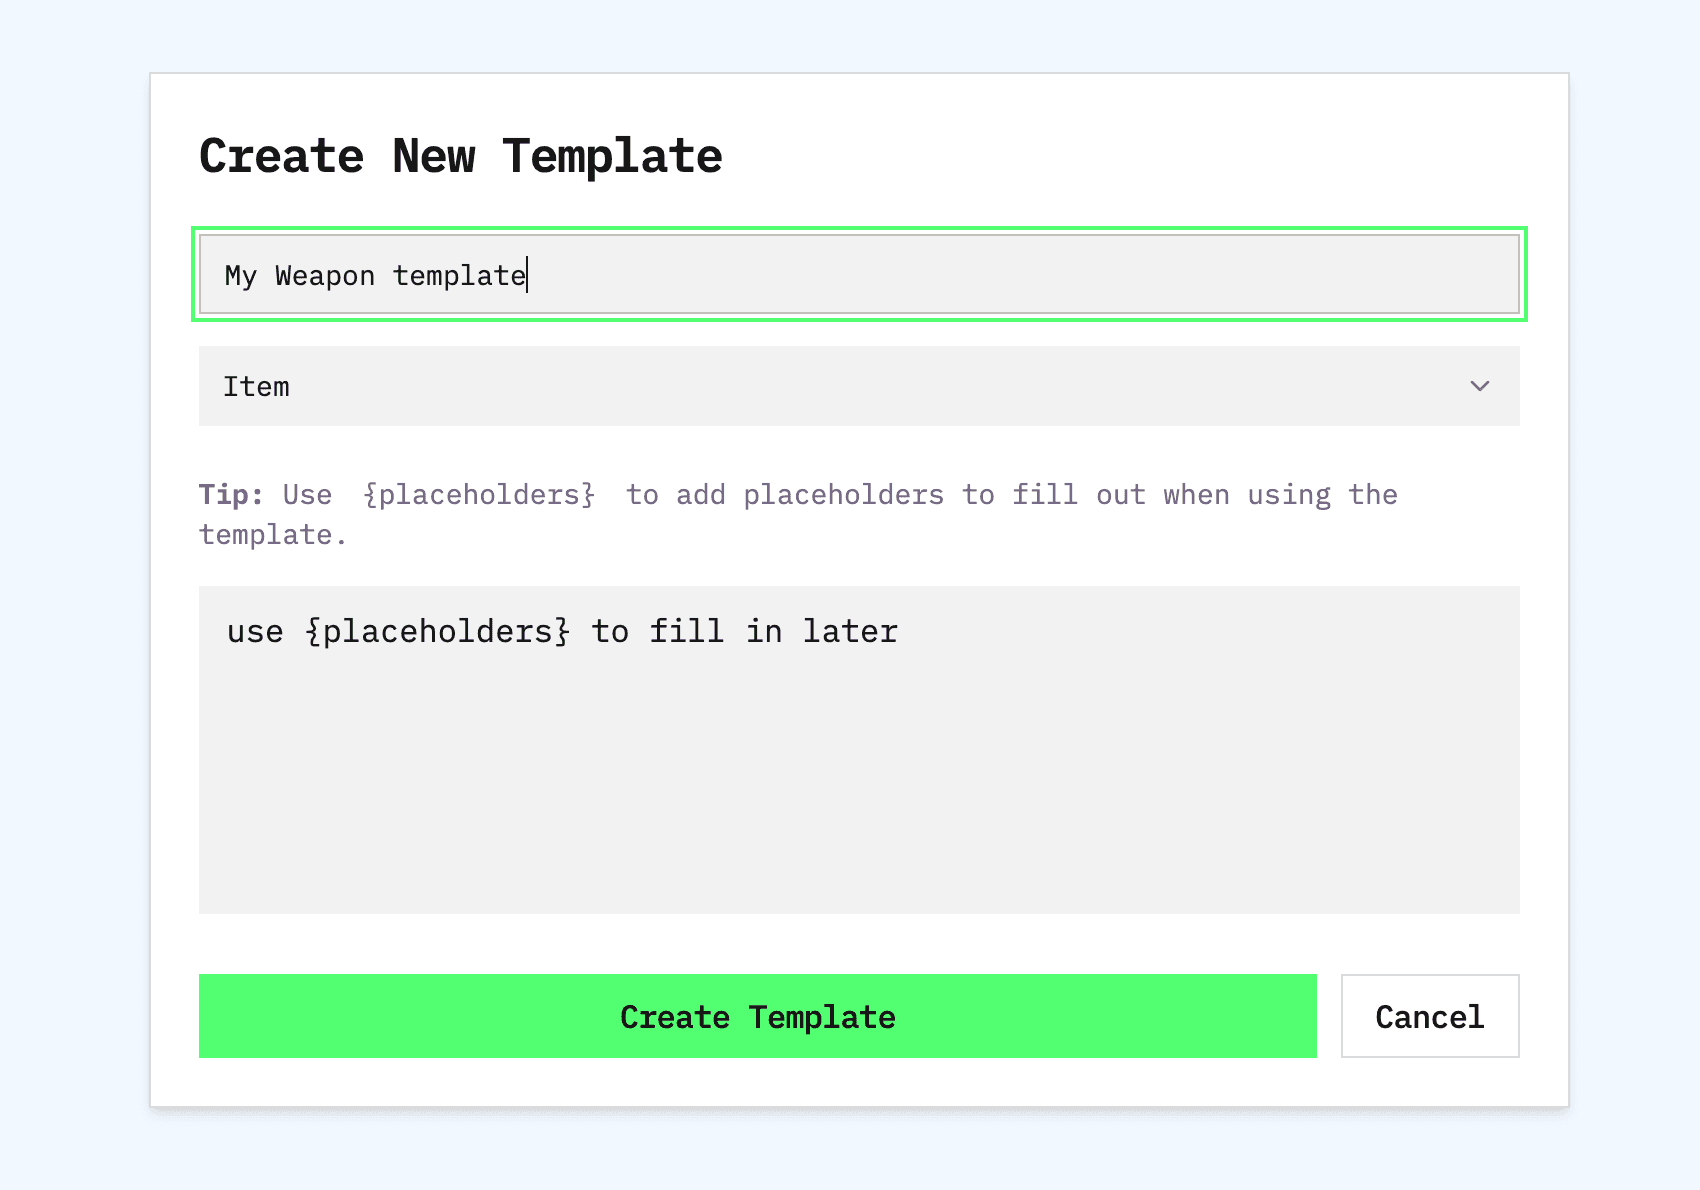
Task: Select the template description text area
Action: [858, 750]
